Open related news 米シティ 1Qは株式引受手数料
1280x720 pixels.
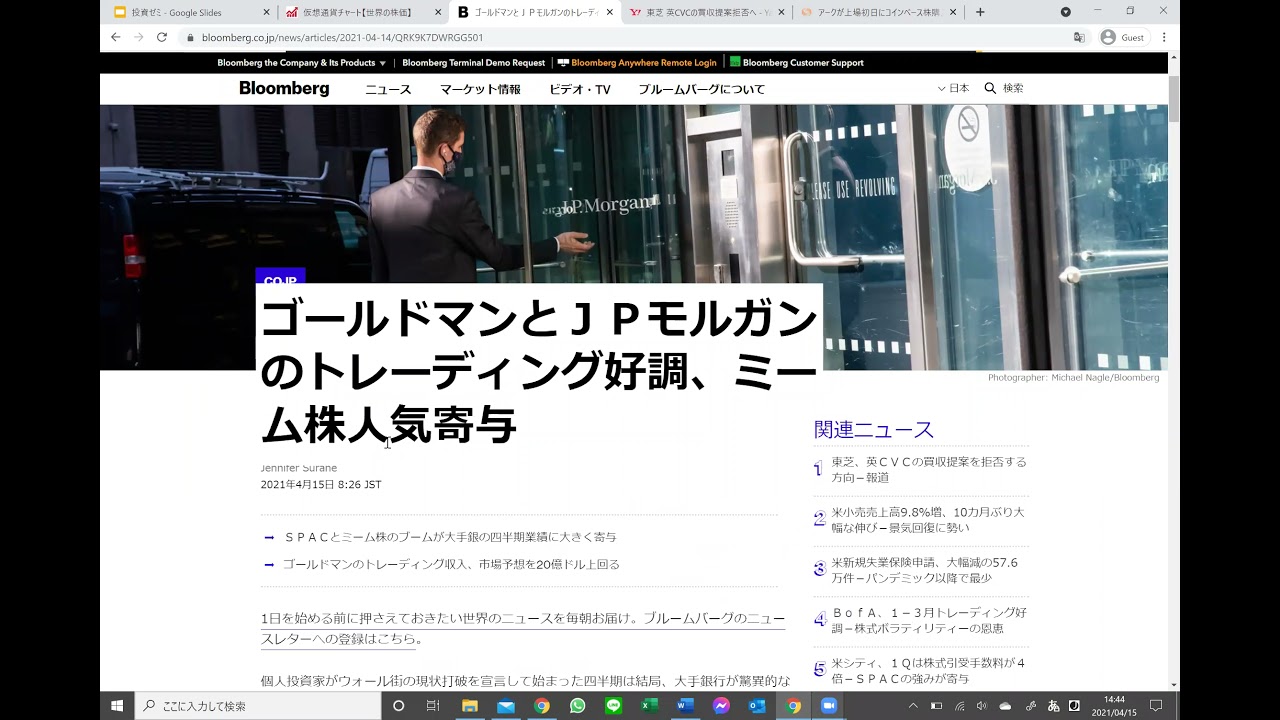(x=928, y=670)
